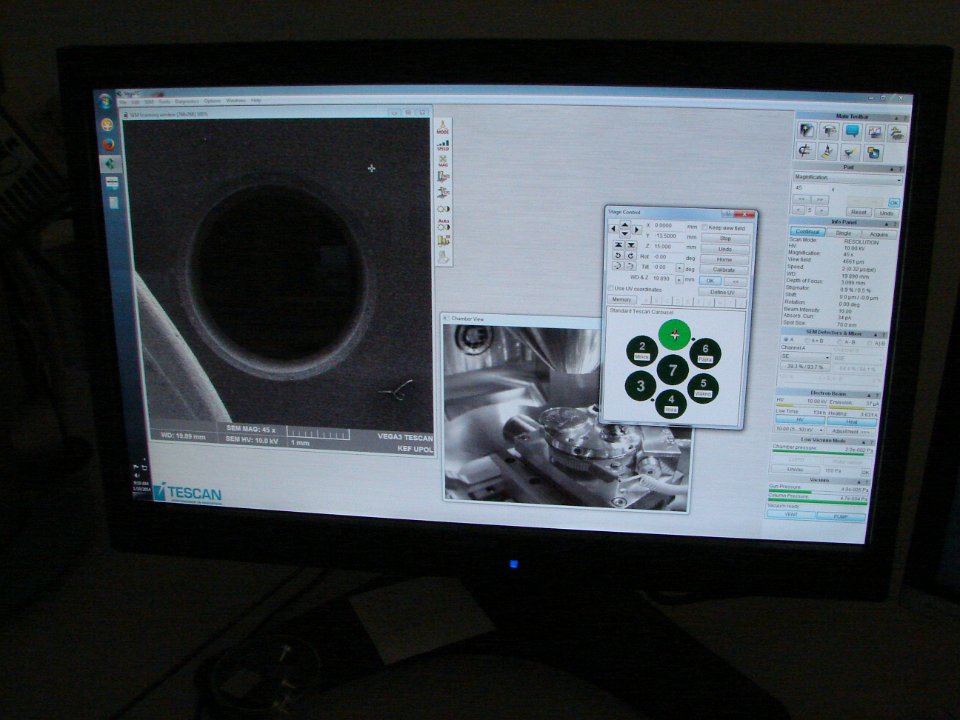This screenshot has height=720, width=960.
Task: Open the Windows Start menu orb
Action: (105, 101)
